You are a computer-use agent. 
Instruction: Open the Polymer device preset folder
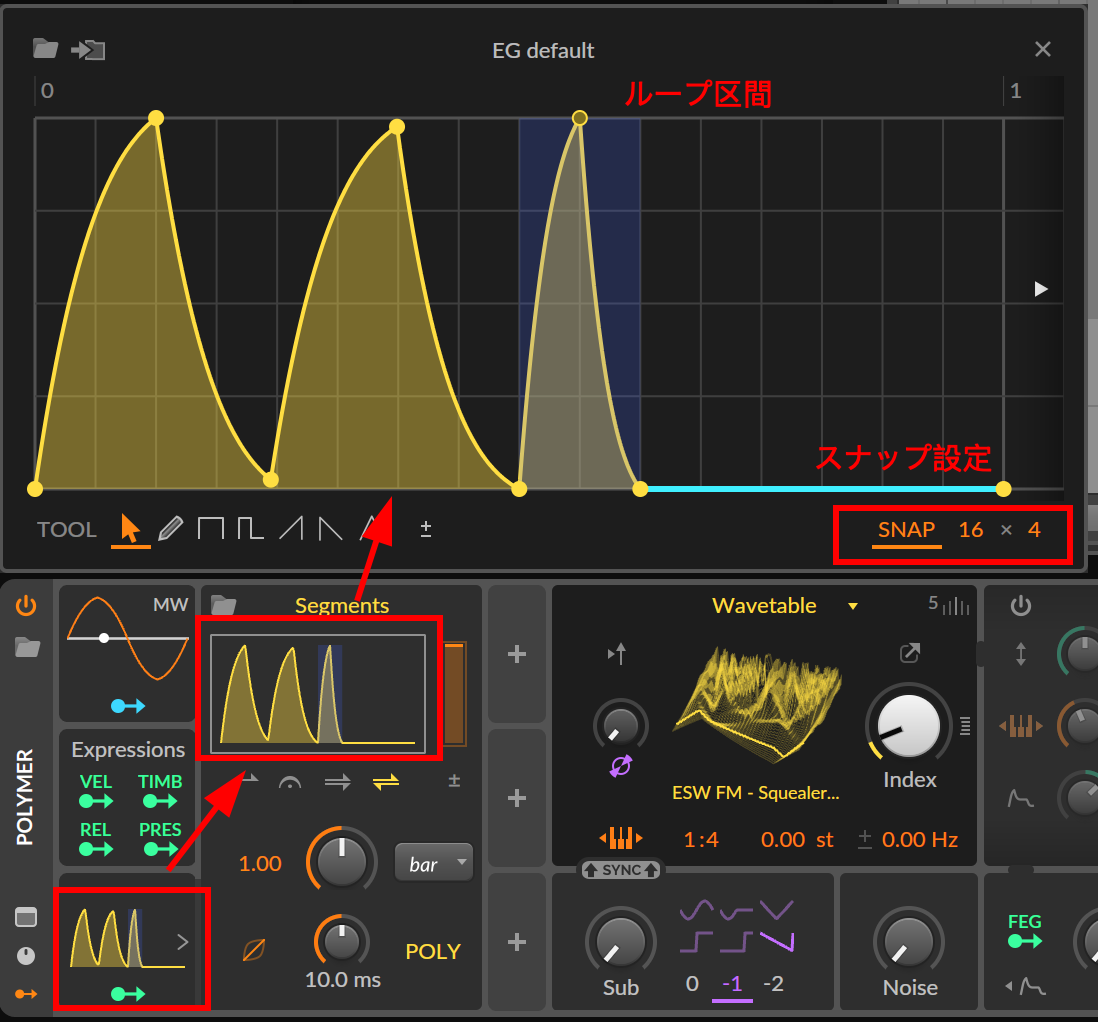pos(27,647)
